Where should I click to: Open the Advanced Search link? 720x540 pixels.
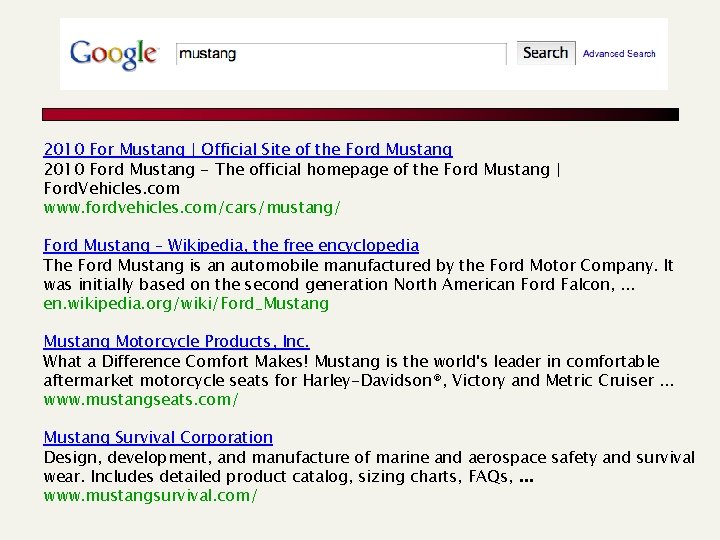(x=619, y=54)
